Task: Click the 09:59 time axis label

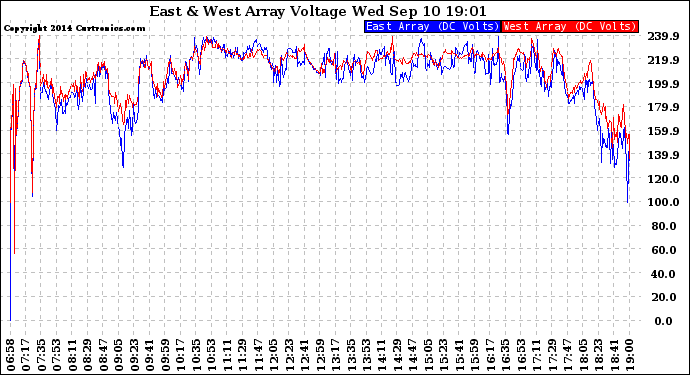Action: [x=165, y=355]
